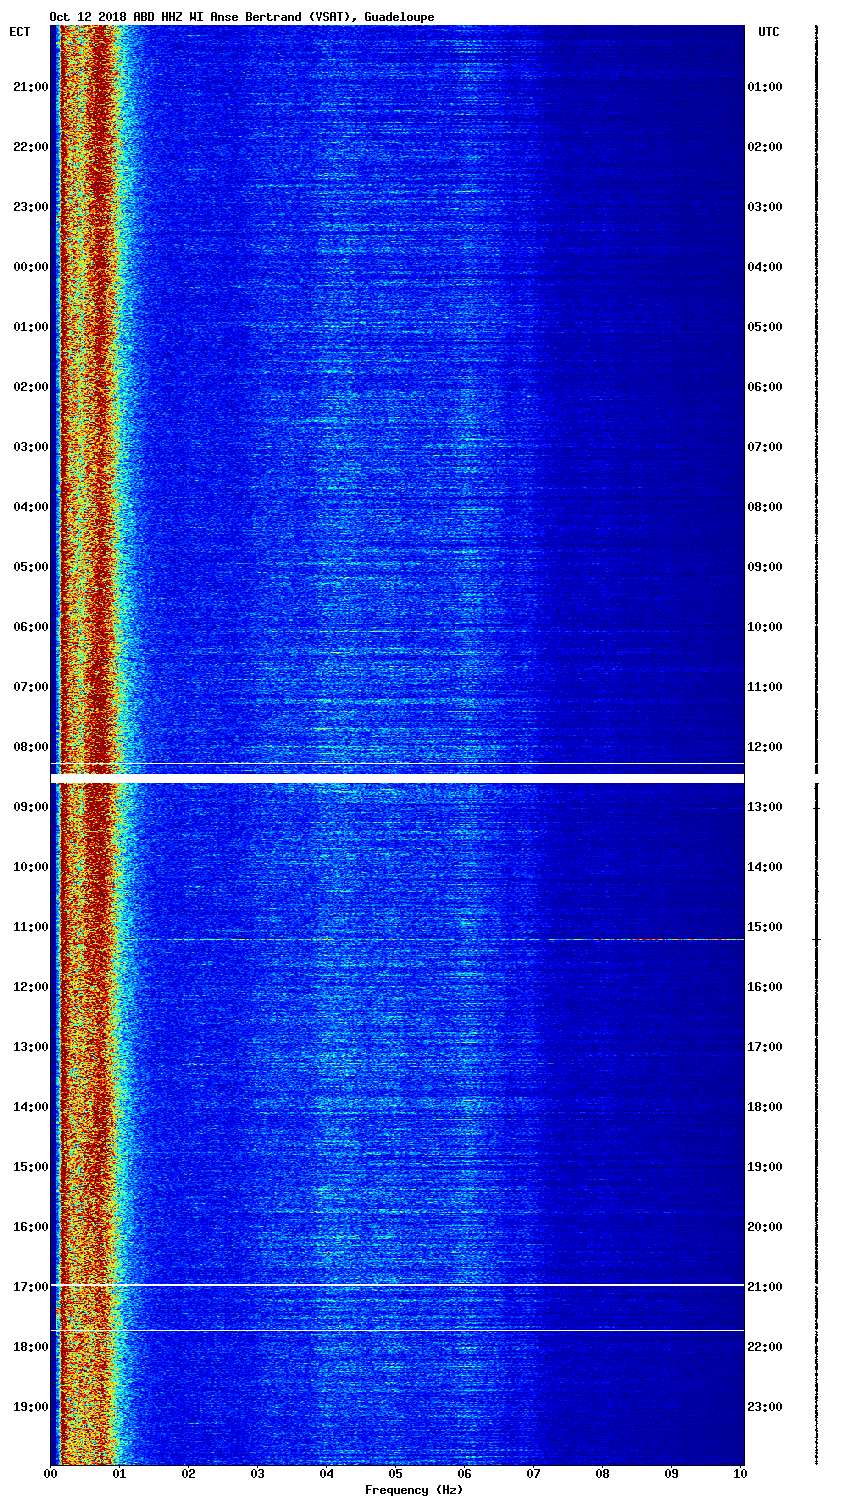The image size is (852, 1500).
Task: Select the 11:00 label on the ECT axis
Action: coord(30,927)
